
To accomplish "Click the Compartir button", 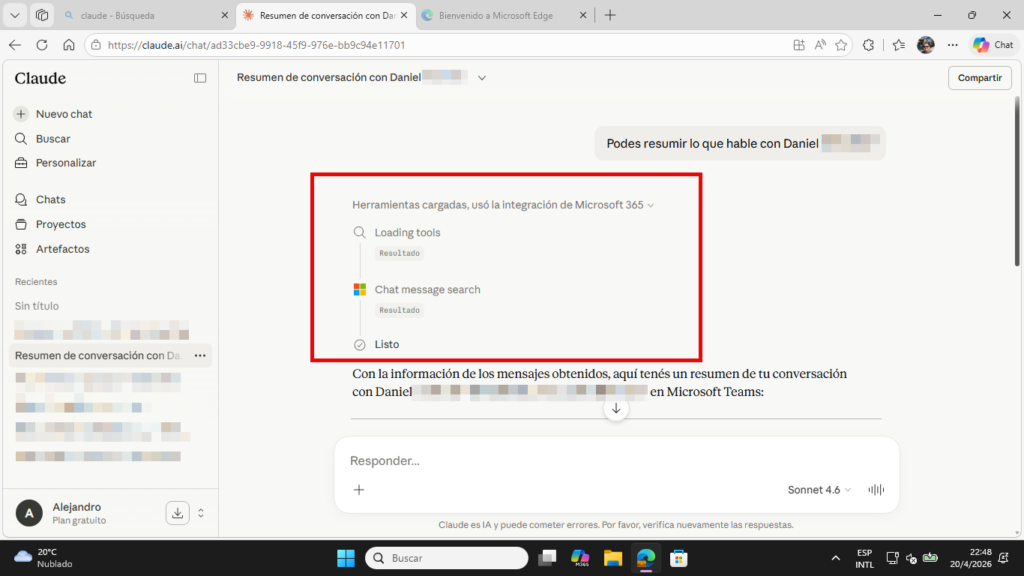I will coord(980,78).
